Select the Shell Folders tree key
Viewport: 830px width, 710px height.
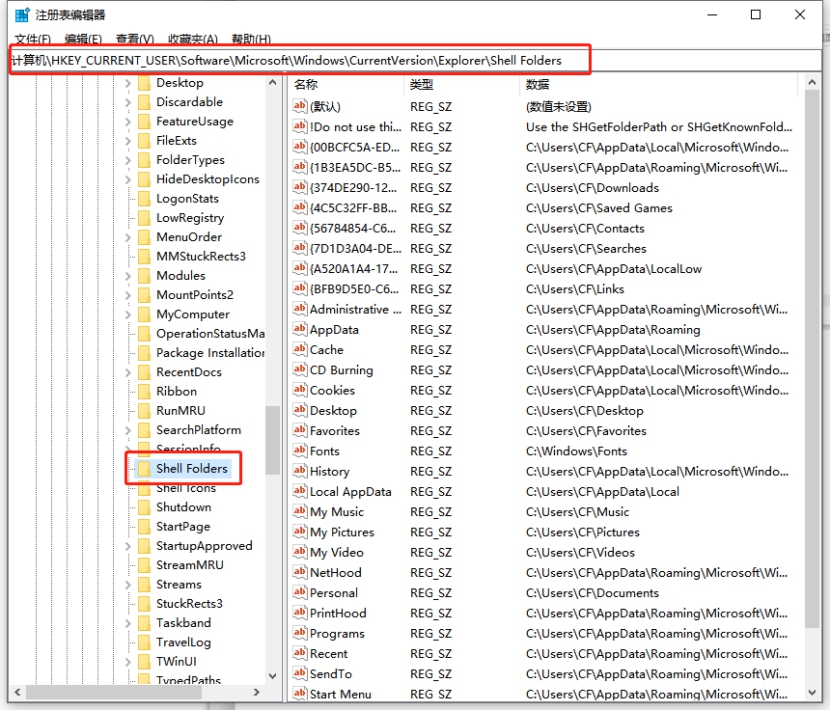tap(191, 468)
